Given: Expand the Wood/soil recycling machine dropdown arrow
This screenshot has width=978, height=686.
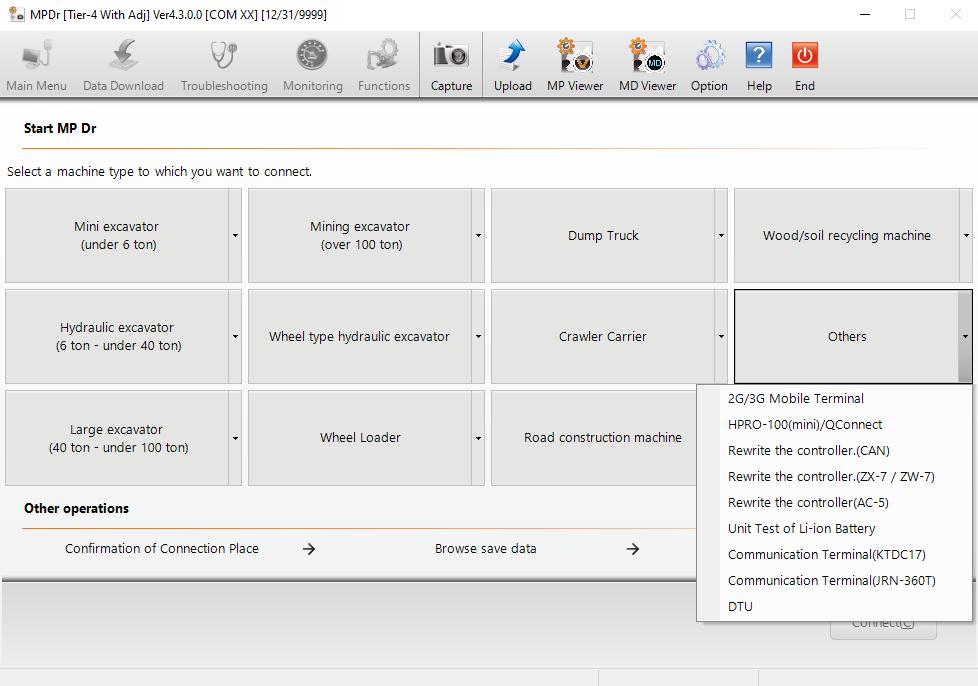Looking at the screenshot, I should pos(966,236).
